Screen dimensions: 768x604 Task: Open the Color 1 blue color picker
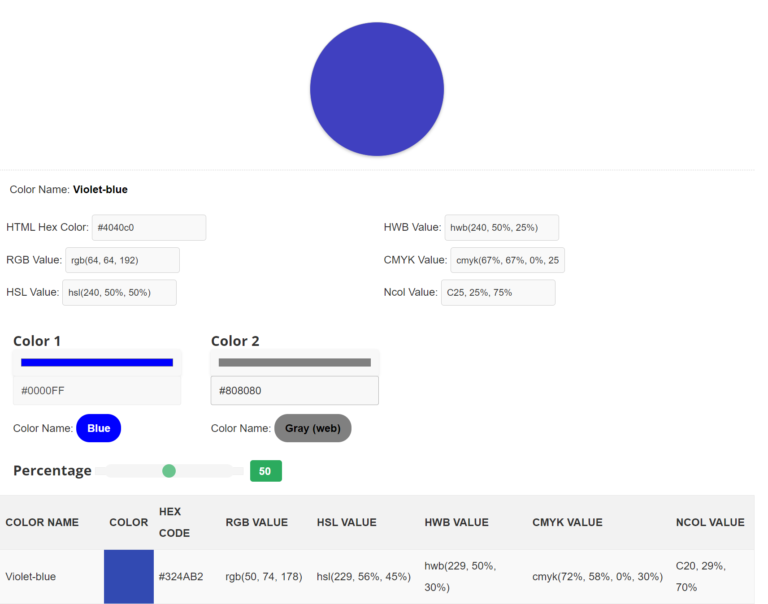[97, 362]
